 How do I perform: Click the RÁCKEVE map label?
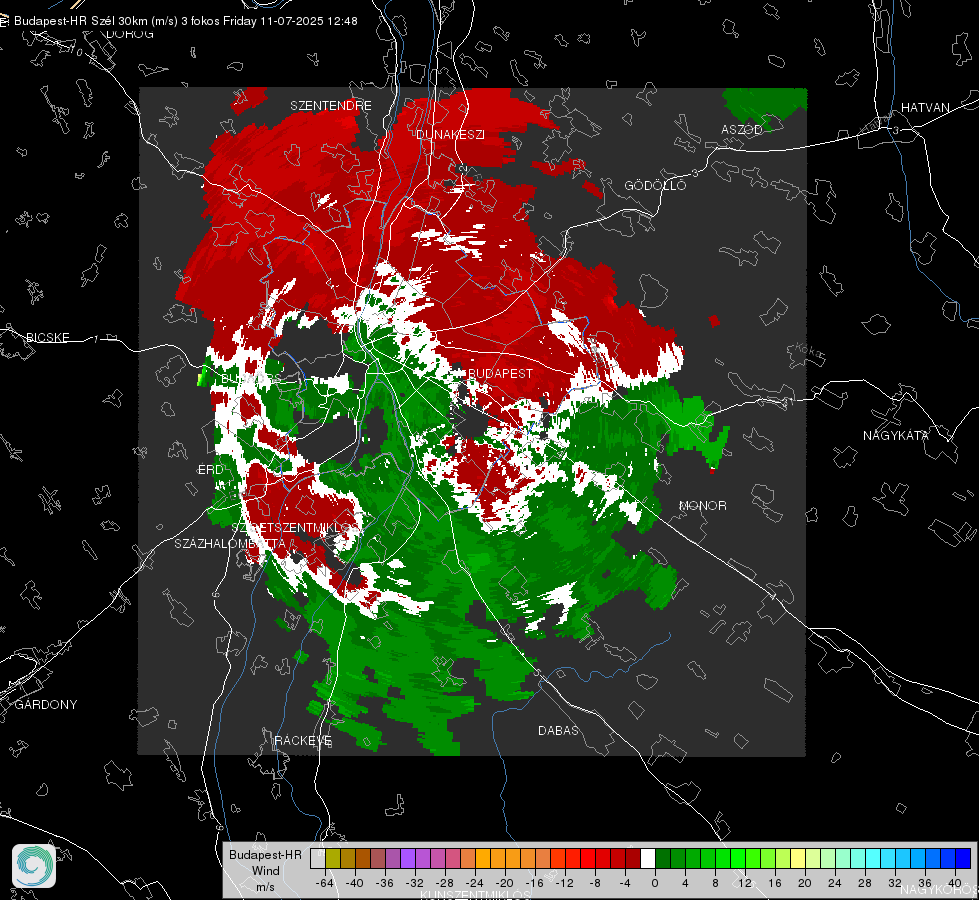303,741
